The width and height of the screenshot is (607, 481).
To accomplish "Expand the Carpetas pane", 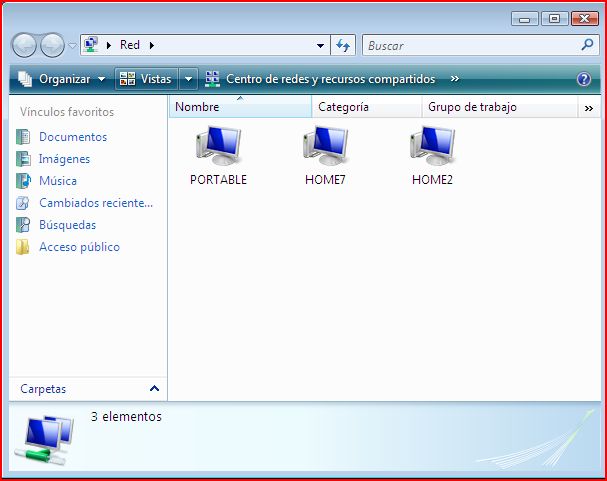I will click(154, 388).
